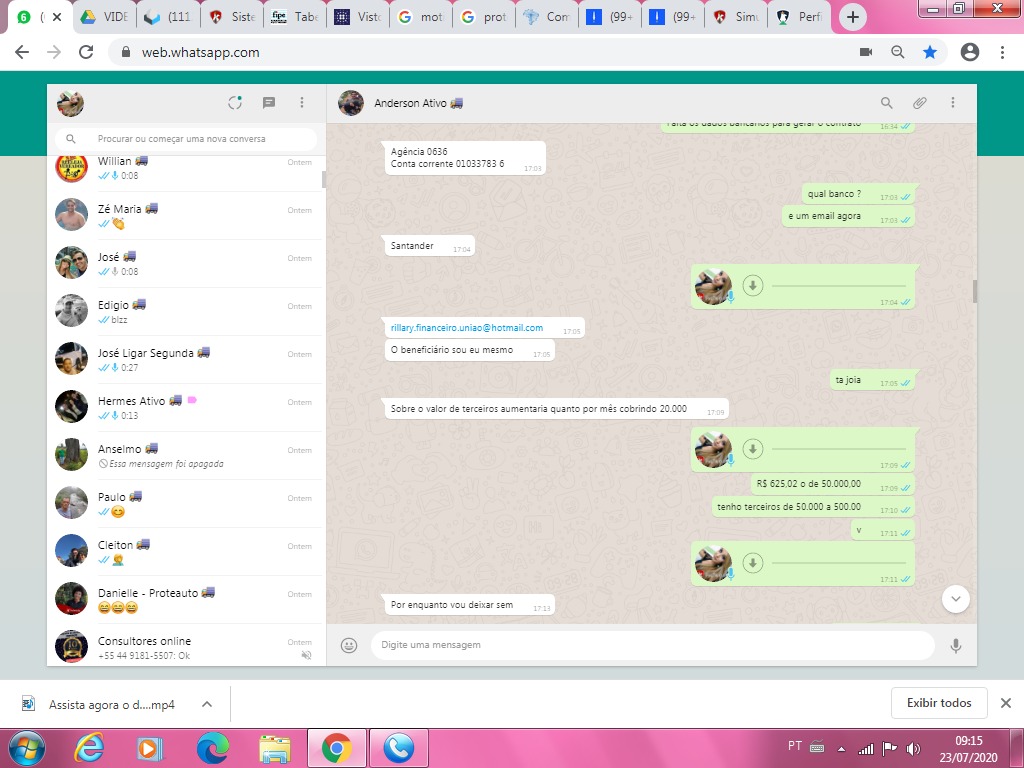Start a new chat with the message icon
Screen dimensions: 1024x768
coord(269,103)
